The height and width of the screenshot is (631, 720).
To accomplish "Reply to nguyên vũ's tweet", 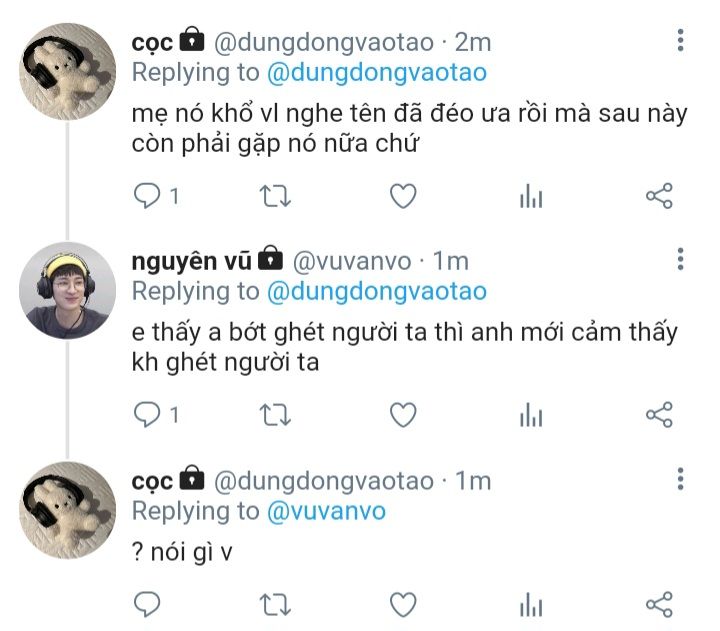I will click(x=147, y=414).
